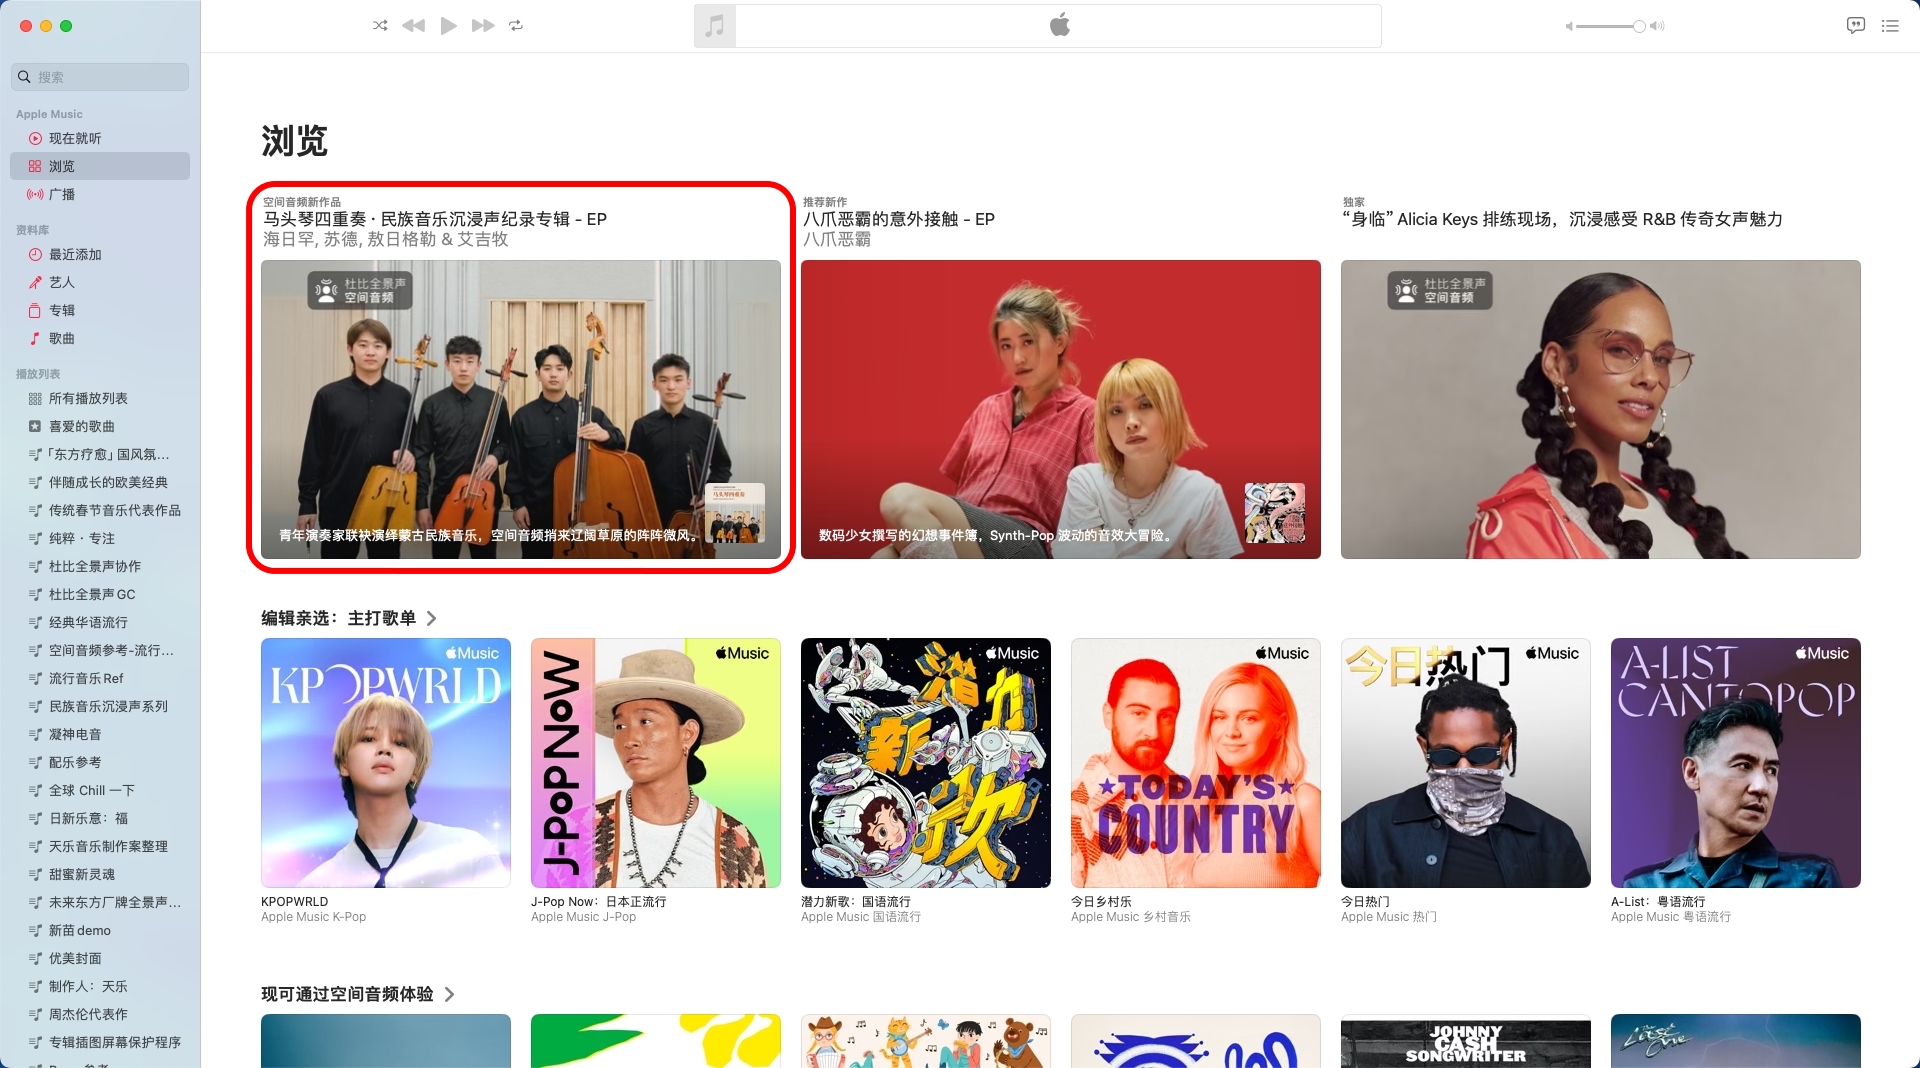Image resolution: width=1920 pixels, height=1068 pixels.
Task: Open the Alicia Keys feature image
Action: tap(1601, 409)
